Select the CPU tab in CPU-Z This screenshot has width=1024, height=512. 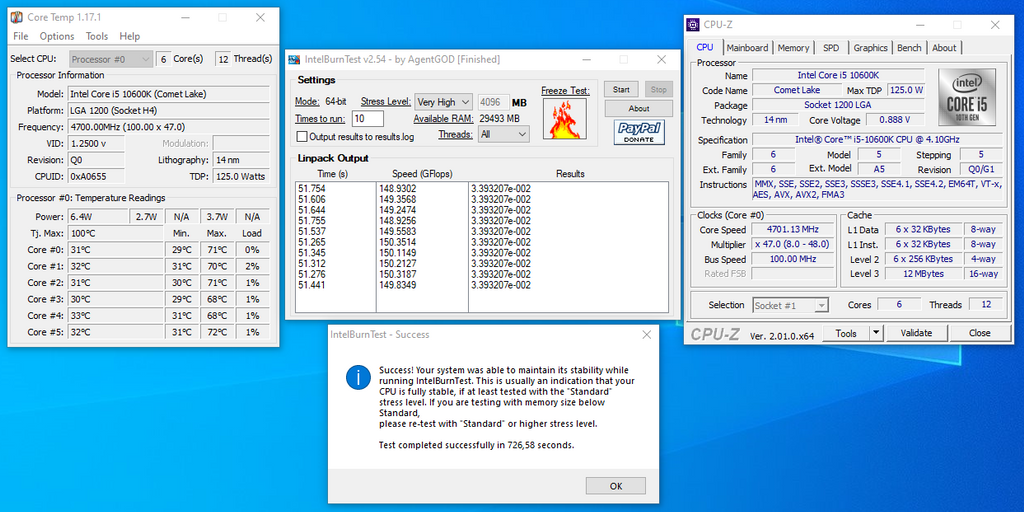[x=705, y=47]
